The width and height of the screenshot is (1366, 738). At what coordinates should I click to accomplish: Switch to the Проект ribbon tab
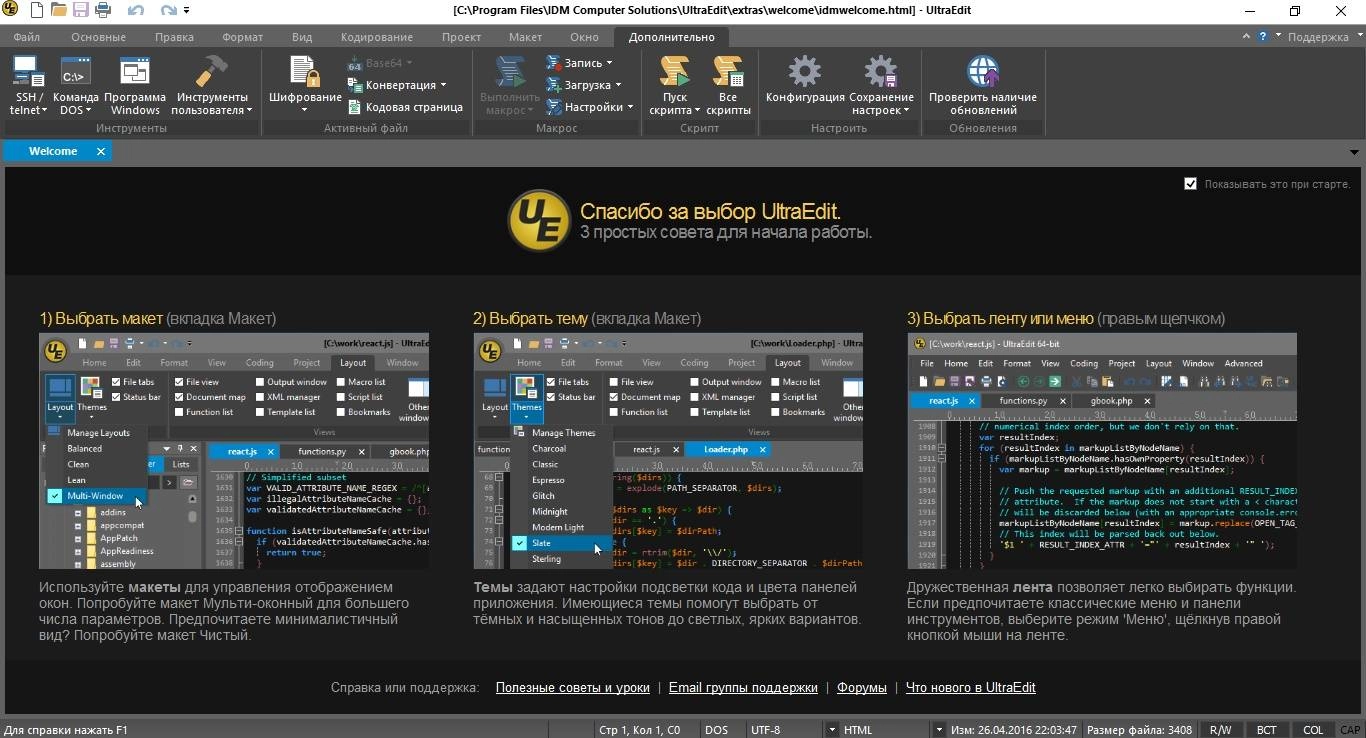(461, 37)
